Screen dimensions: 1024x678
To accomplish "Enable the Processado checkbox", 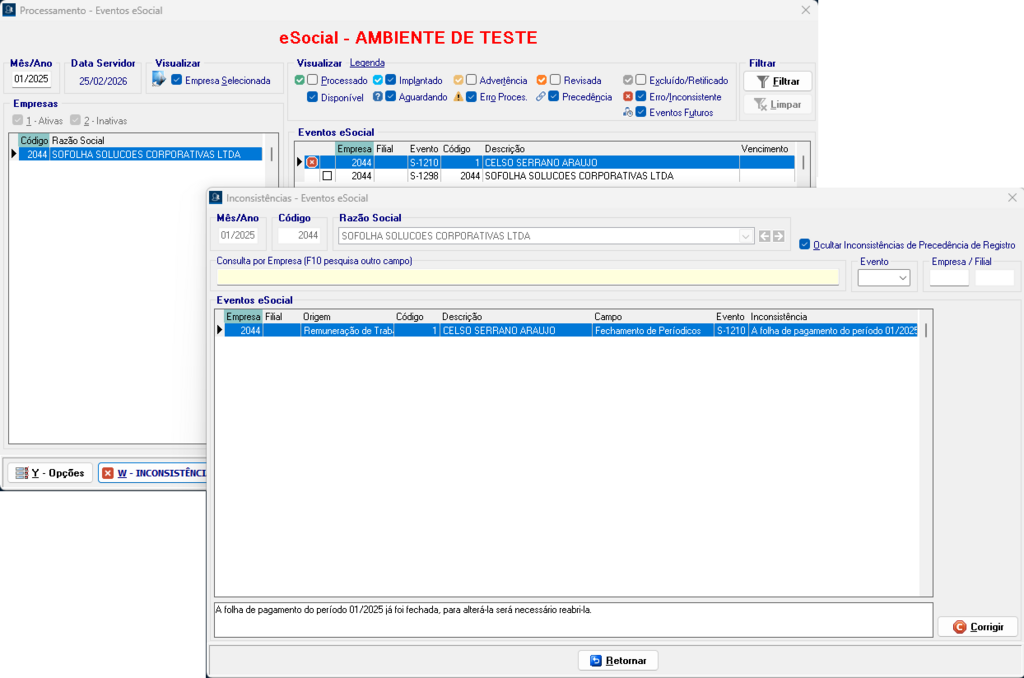I will (313, 80).
